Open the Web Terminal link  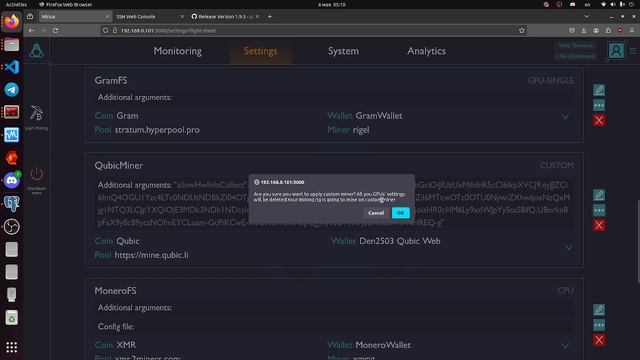(575, 46)
